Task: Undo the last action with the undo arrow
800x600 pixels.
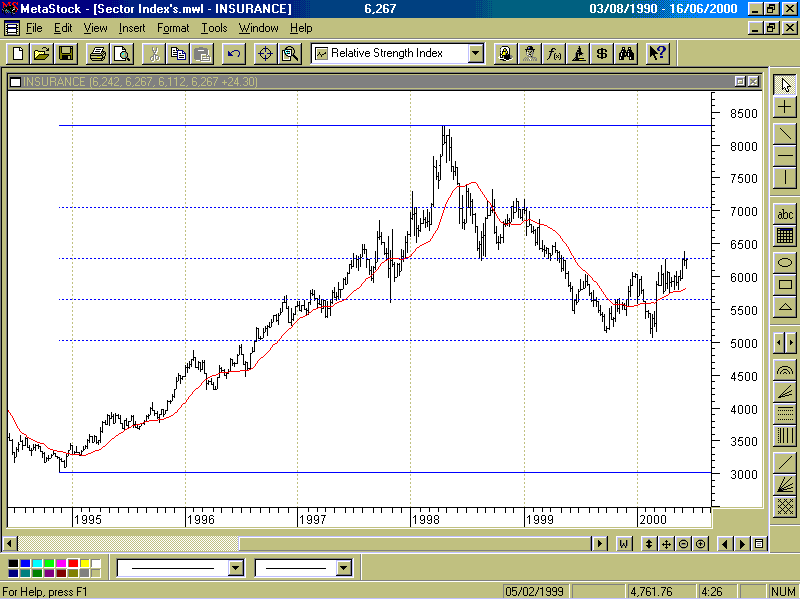Action: coord(234,54)
